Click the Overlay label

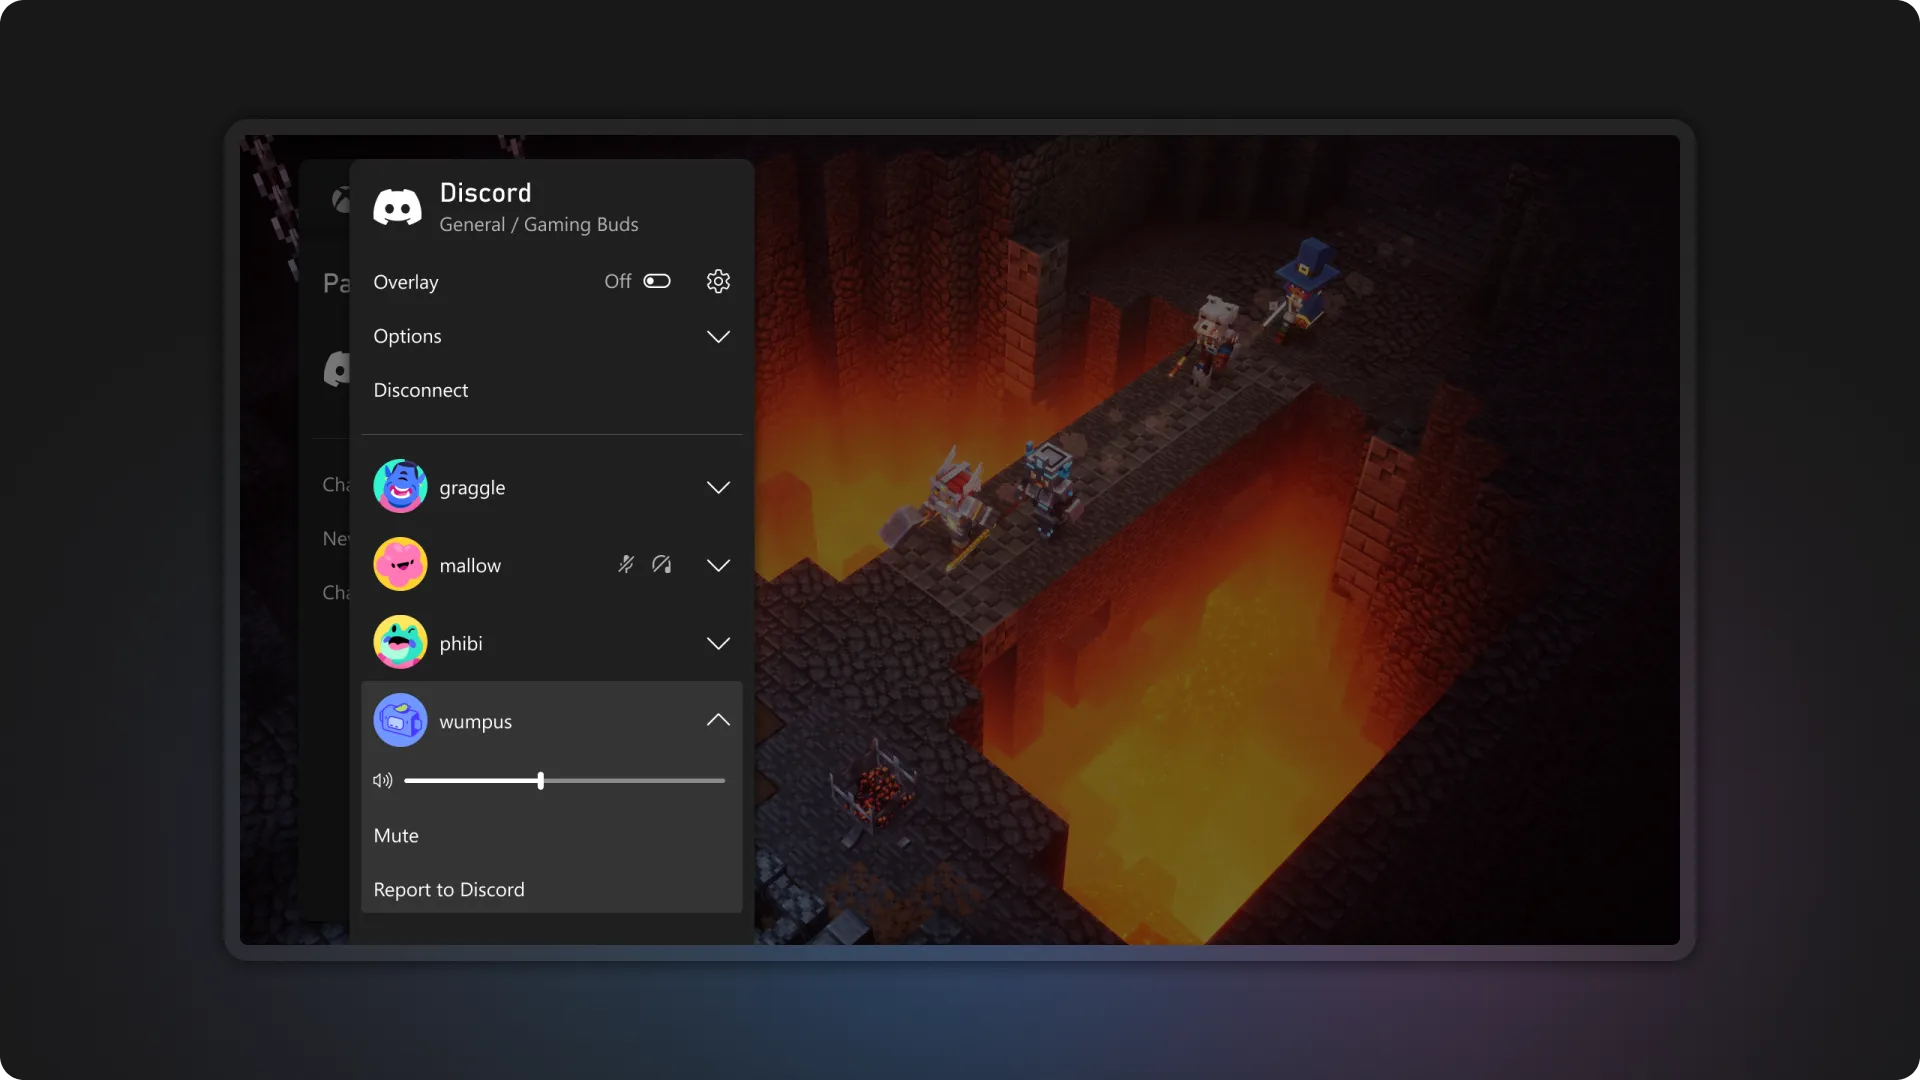406,282
